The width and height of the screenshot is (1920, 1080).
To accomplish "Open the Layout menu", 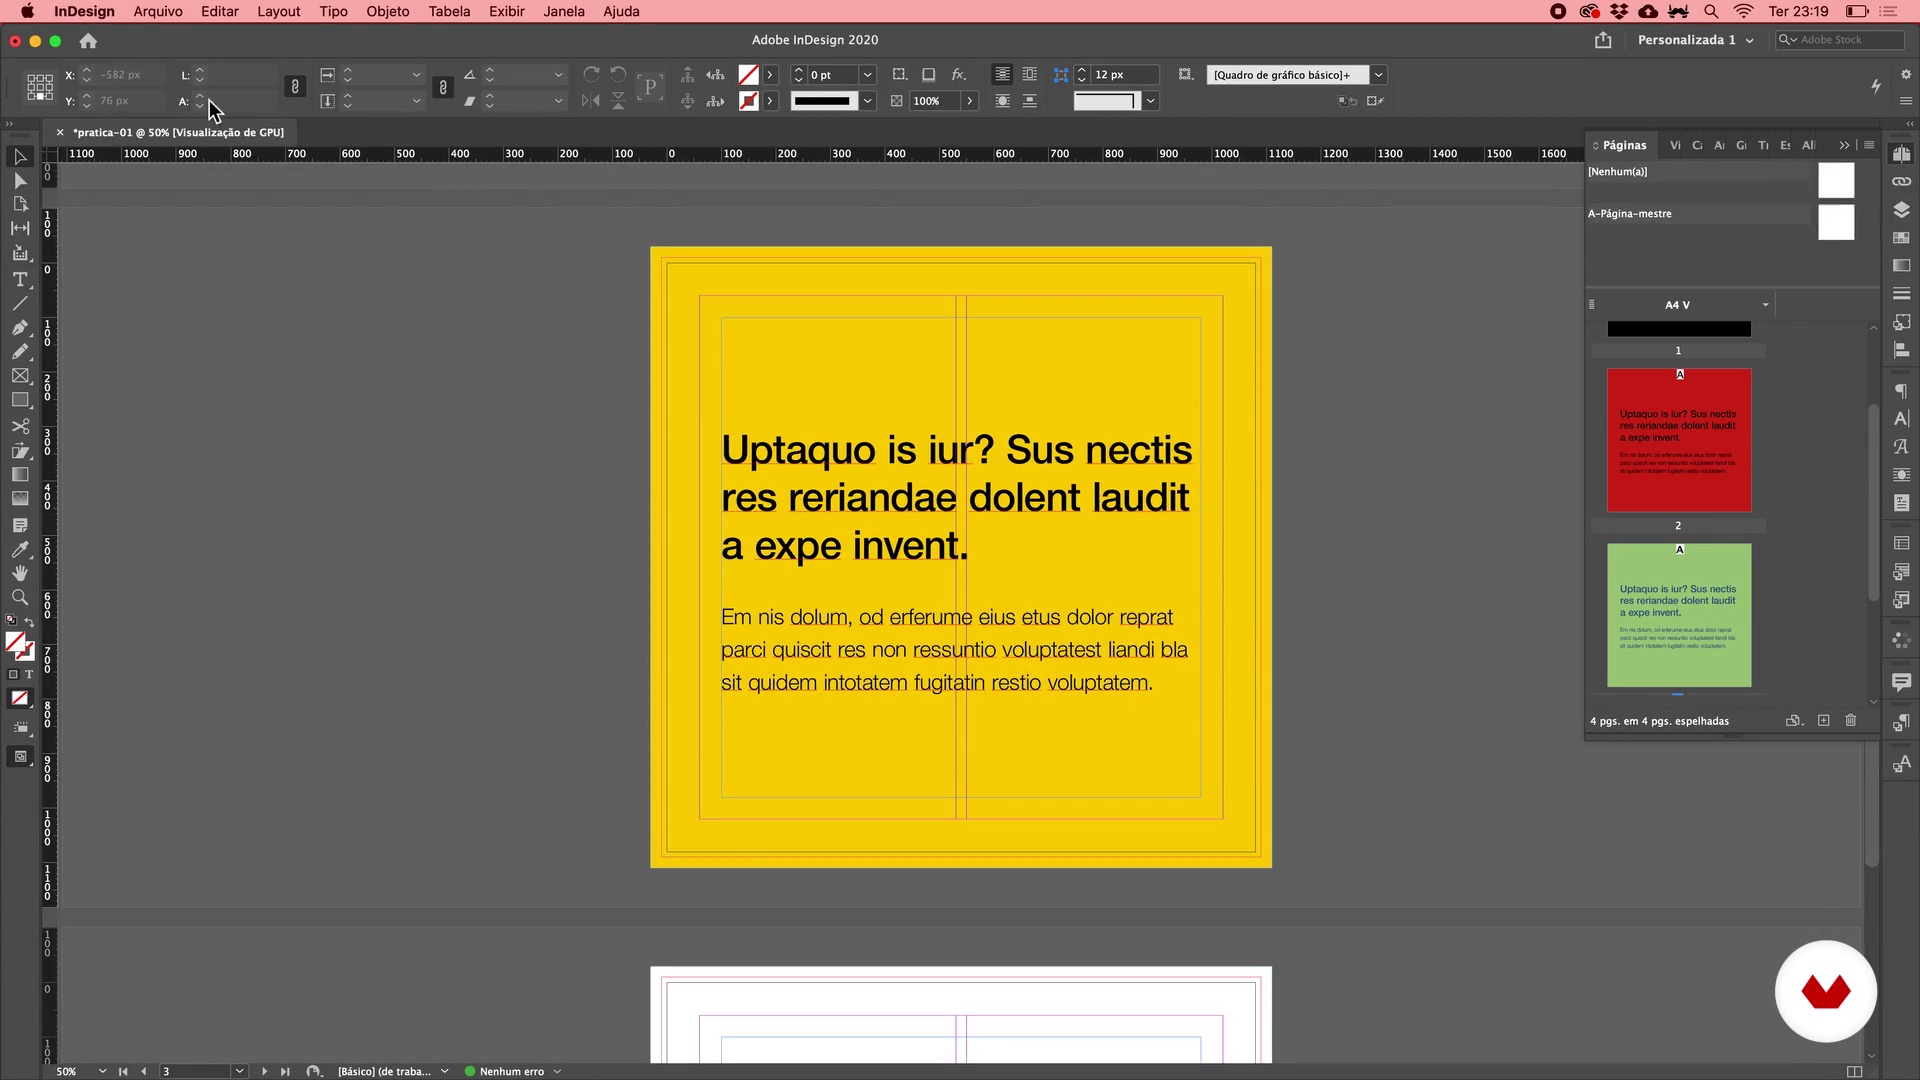I will (279, 11).
